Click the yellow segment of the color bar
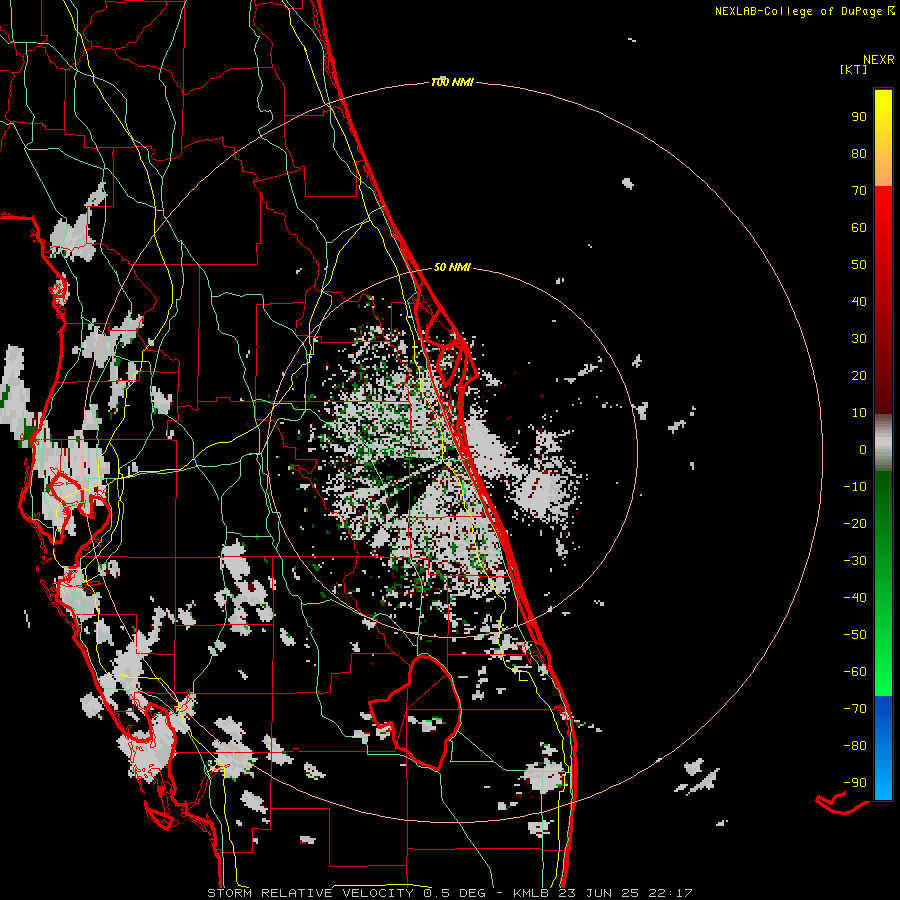900x900 pixels. click(x=883, y=138)
